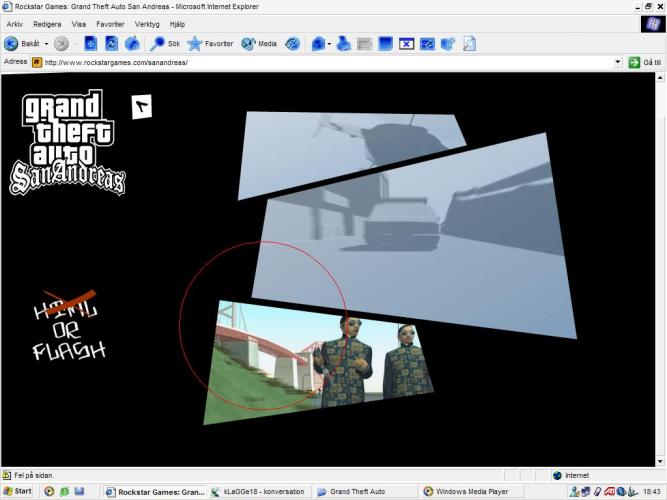The width and height of the screenshot is (667, 500).
Task: Open the Mail icon dropdown arrow
Action: (x=328, y=44)
